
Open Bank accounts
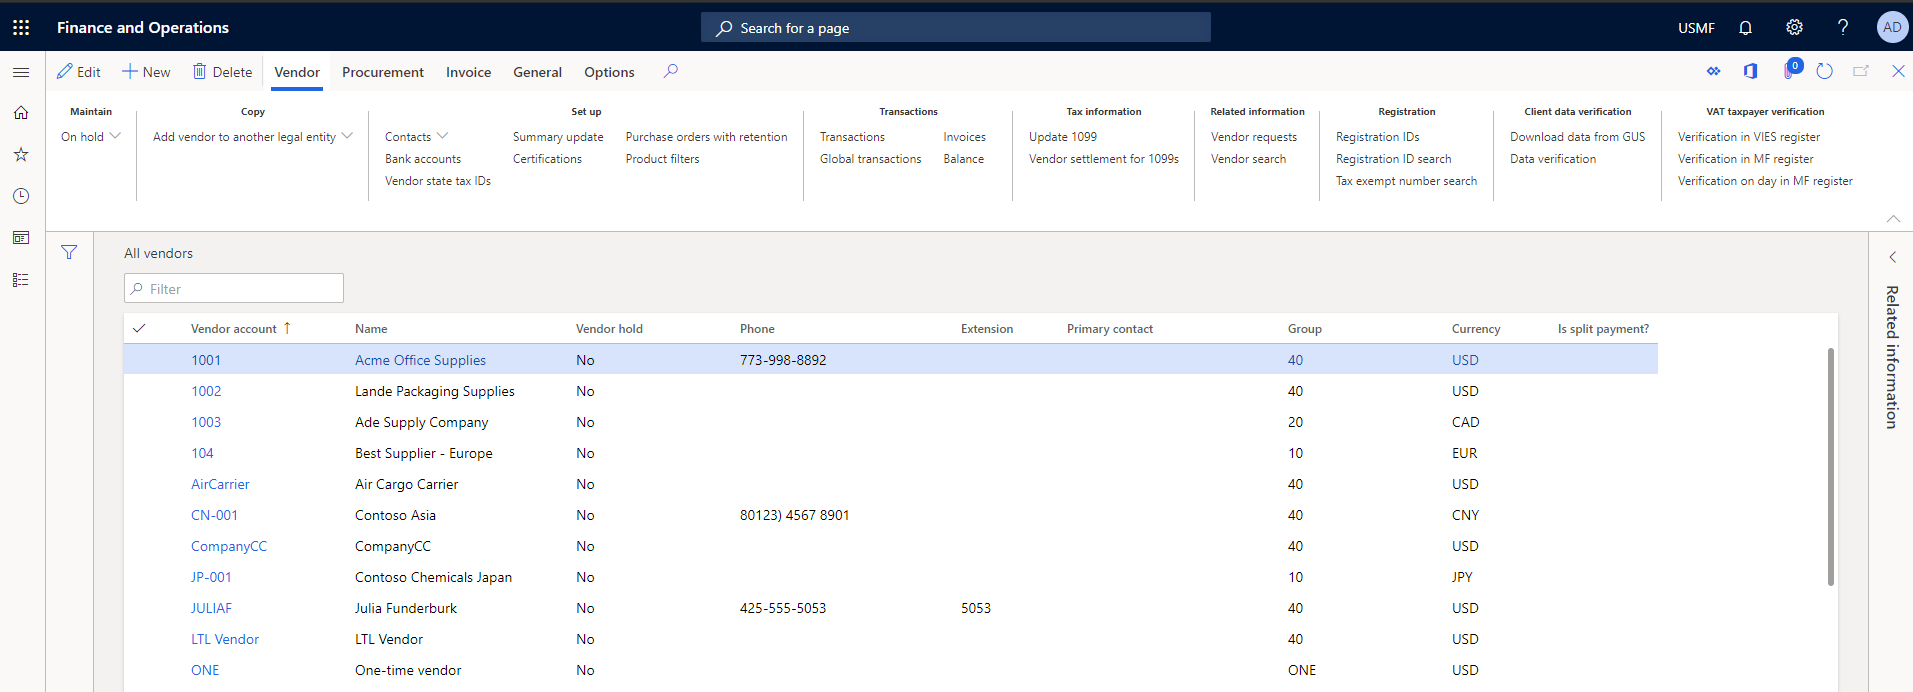423,159
